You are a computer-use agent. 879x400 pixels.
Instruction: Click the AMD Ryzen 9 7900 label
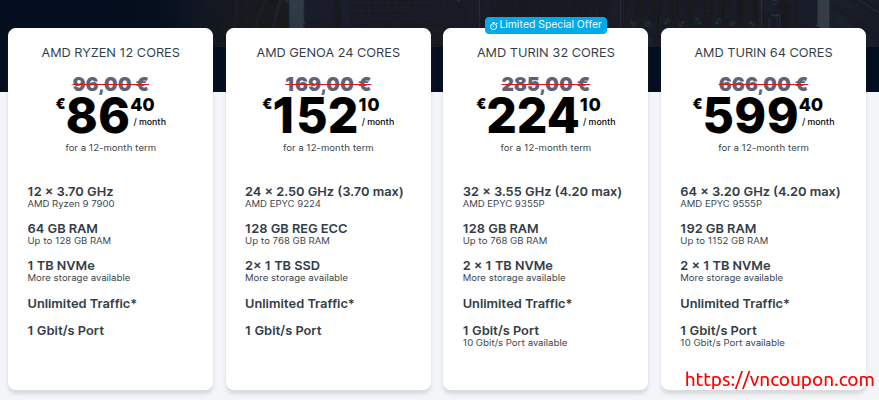coord(70,203)
